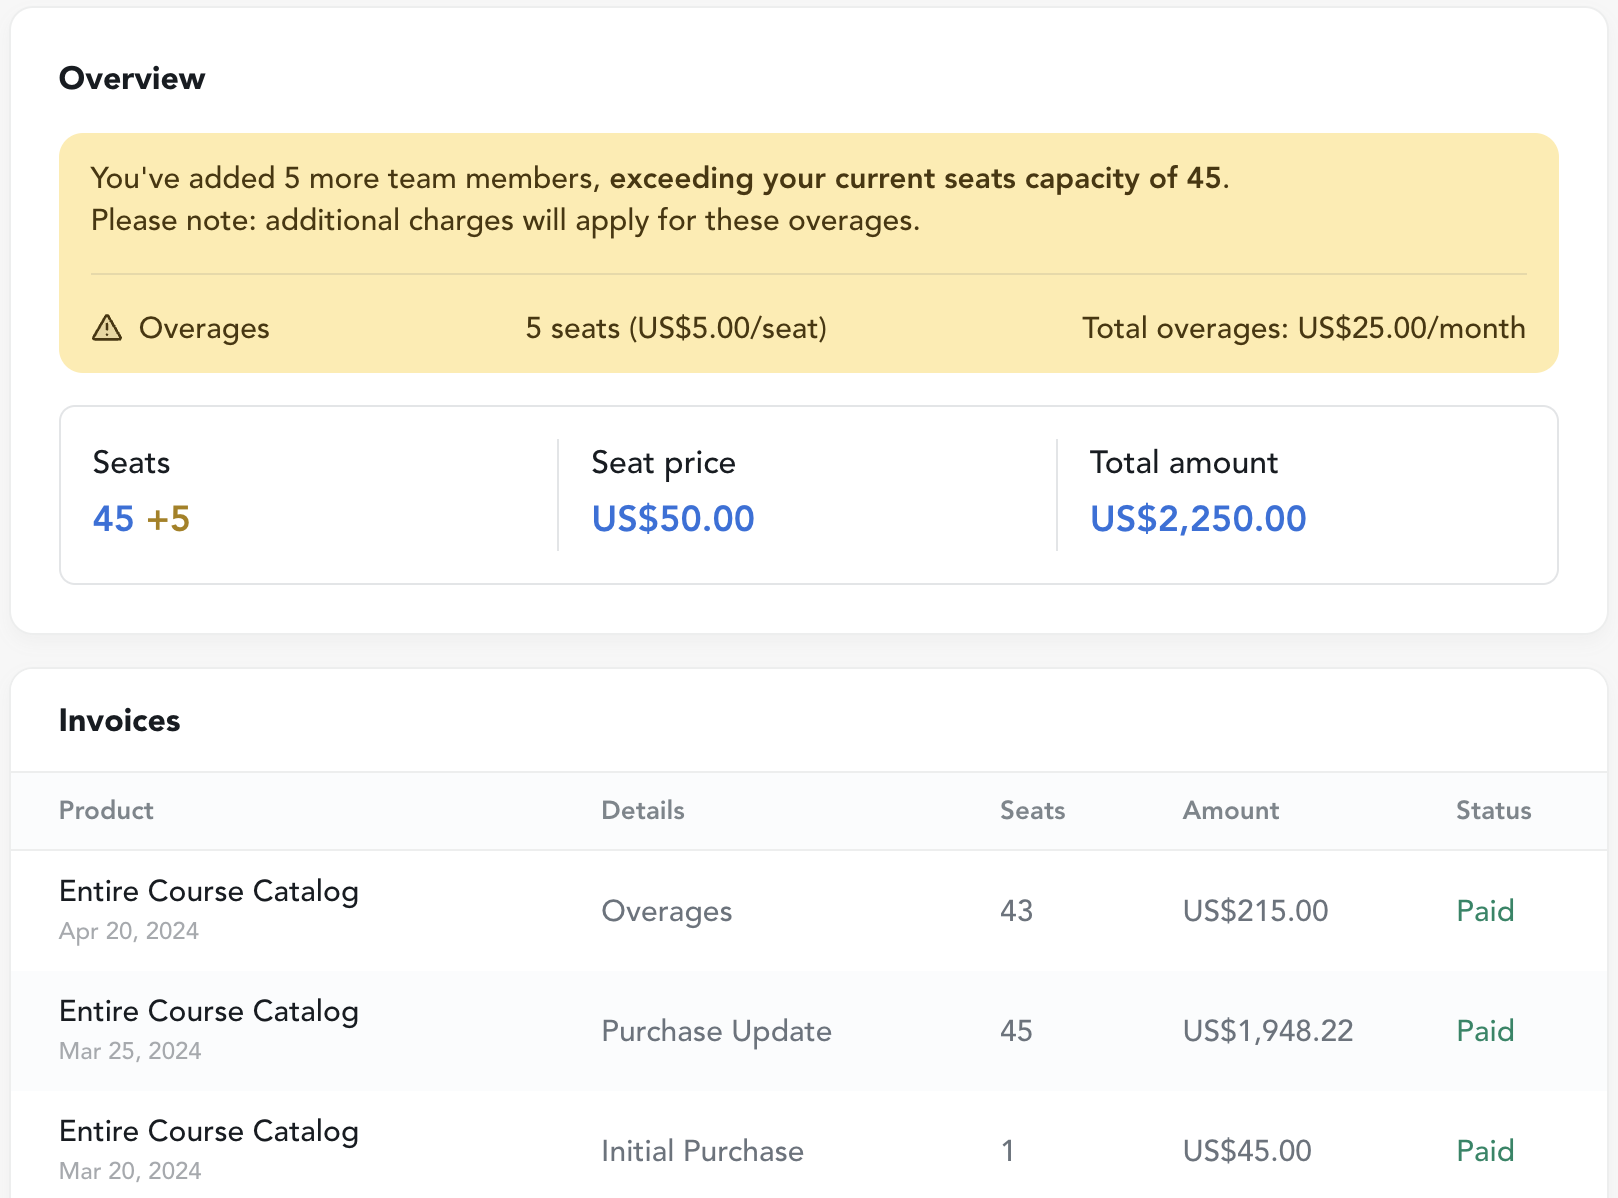The width and height of the screenshot is (1618, 1198).
Task: Click the 'Initial Purchase' details cell
Action: coord(703,1151)
